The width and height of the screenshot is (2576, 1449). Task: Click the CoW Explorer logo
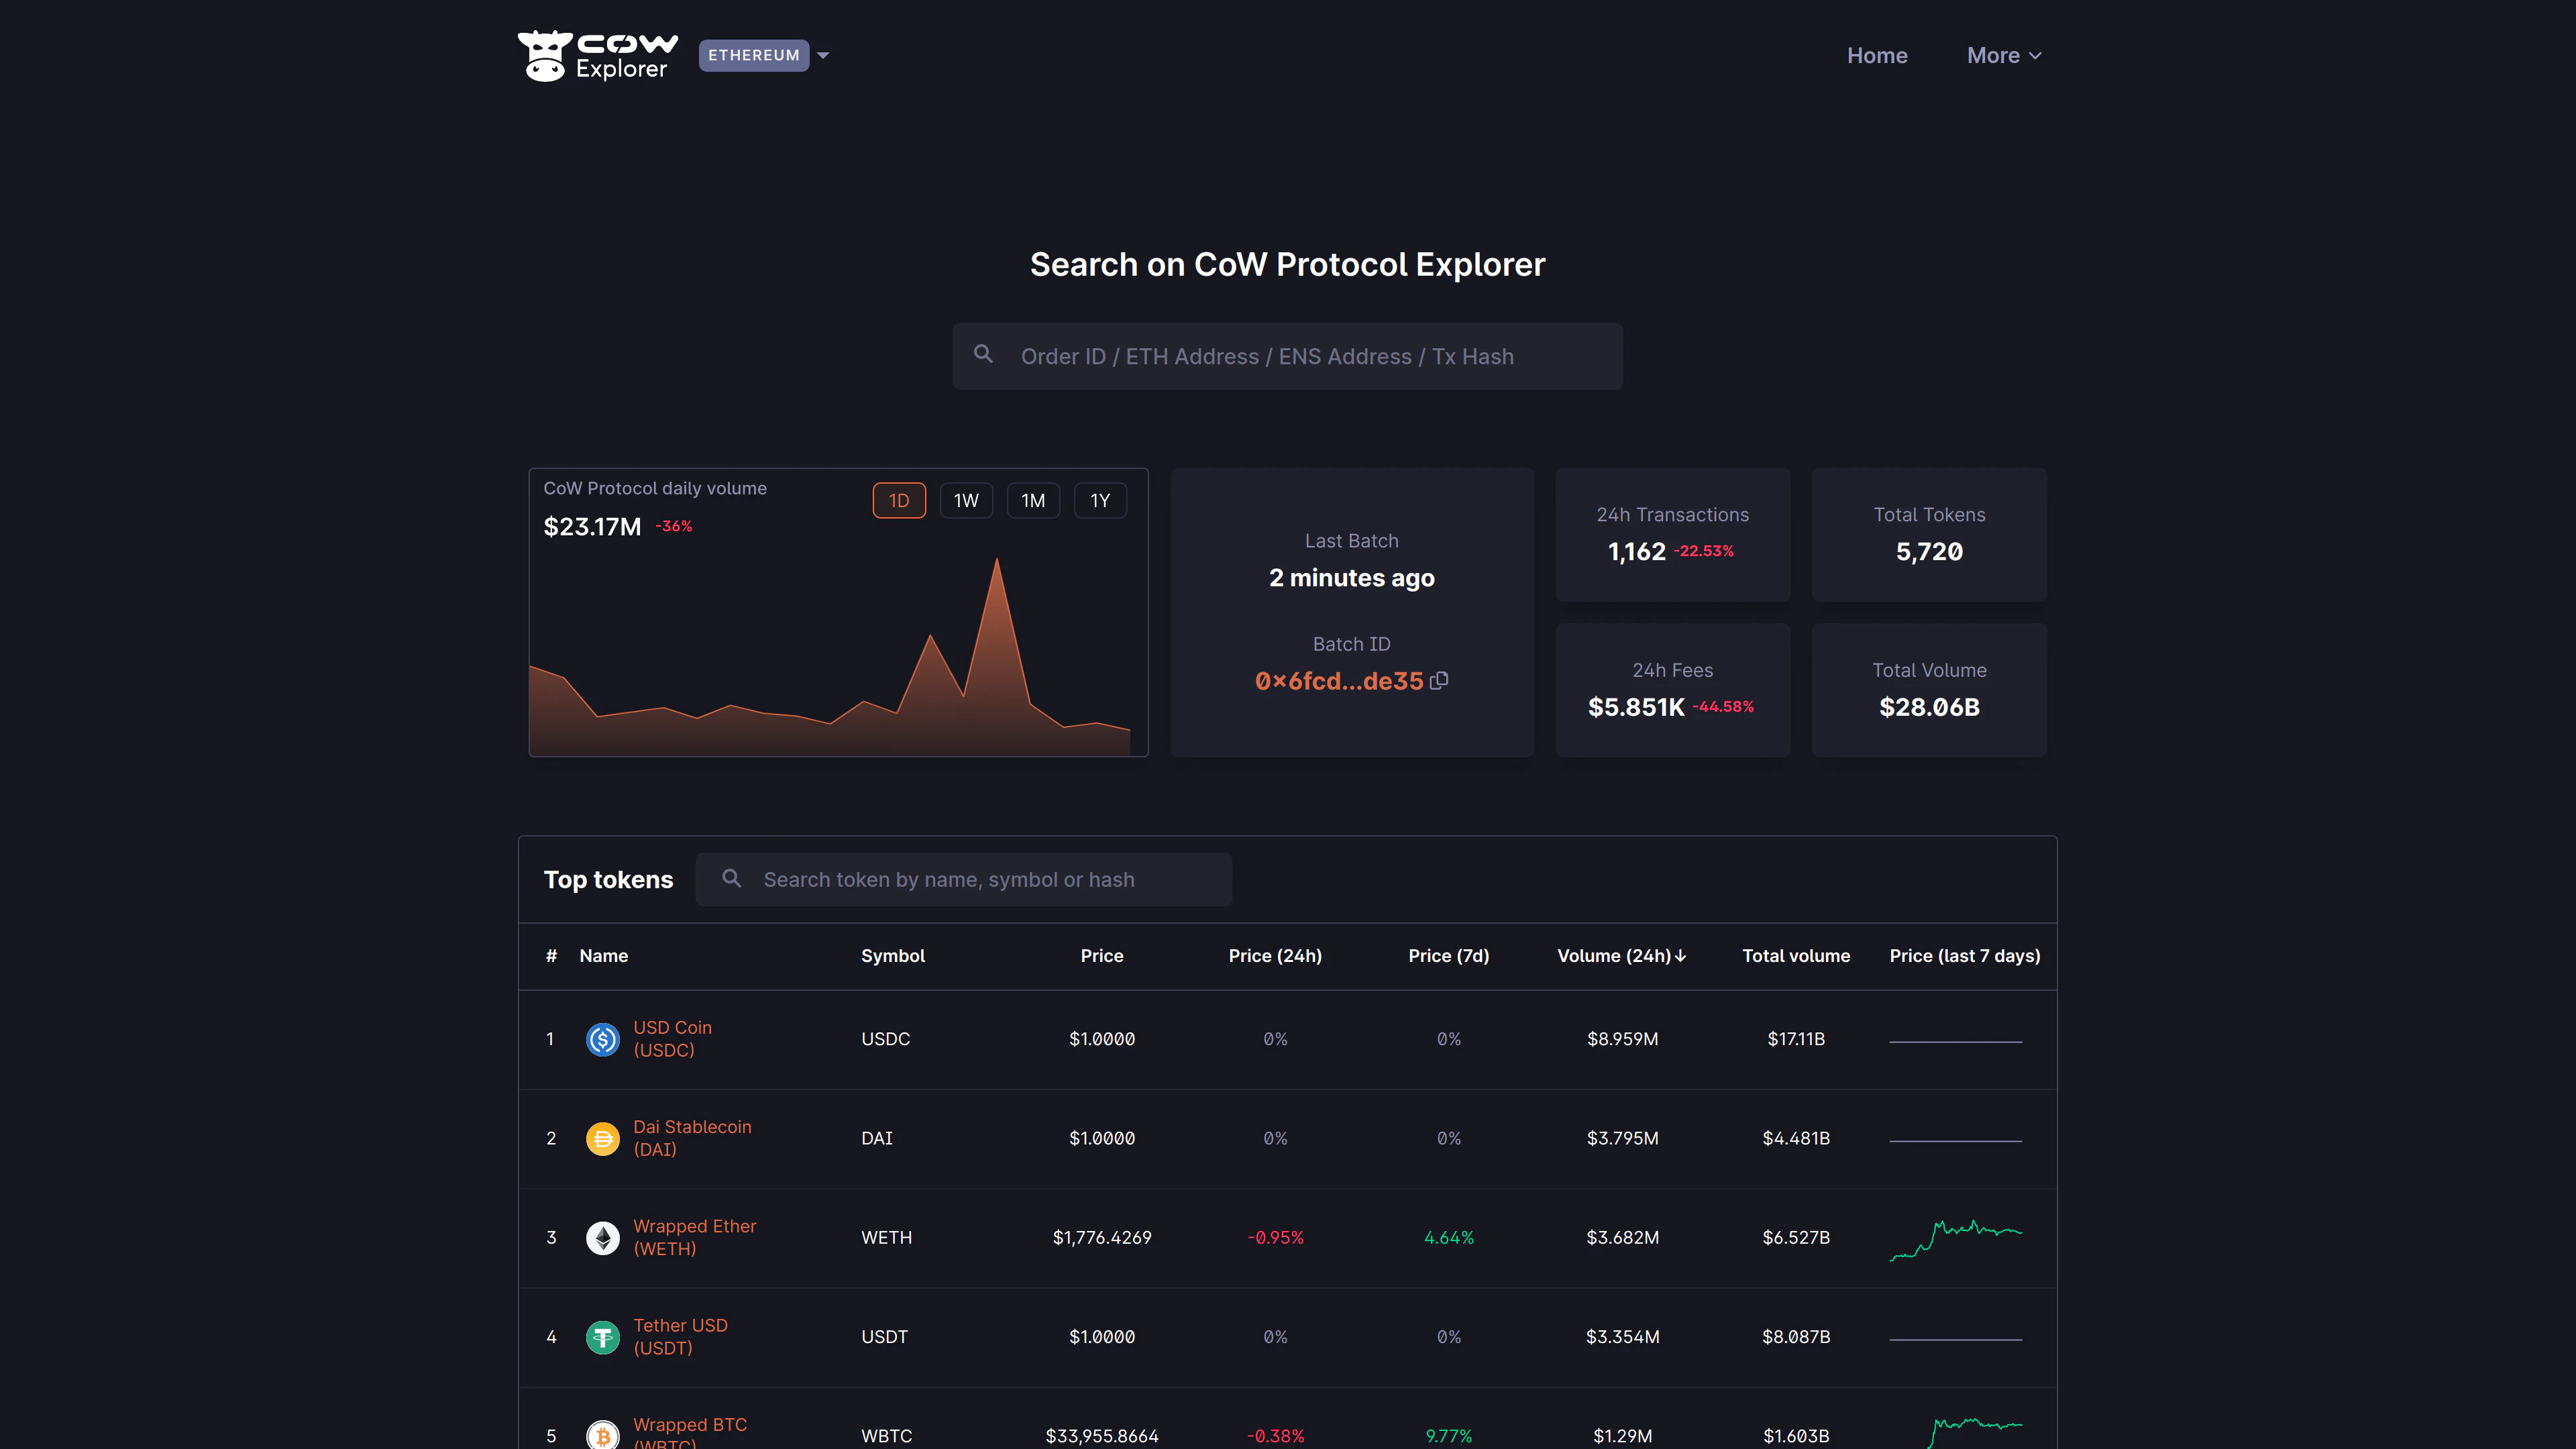coord(597,55)
